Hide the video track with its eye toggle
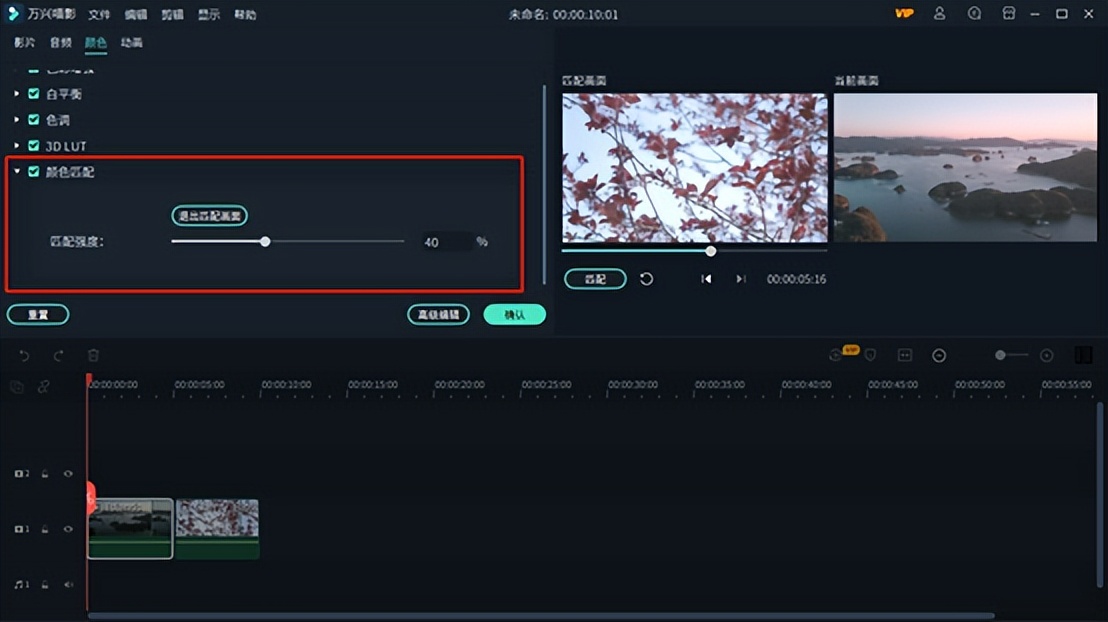 tap(69, 529)
